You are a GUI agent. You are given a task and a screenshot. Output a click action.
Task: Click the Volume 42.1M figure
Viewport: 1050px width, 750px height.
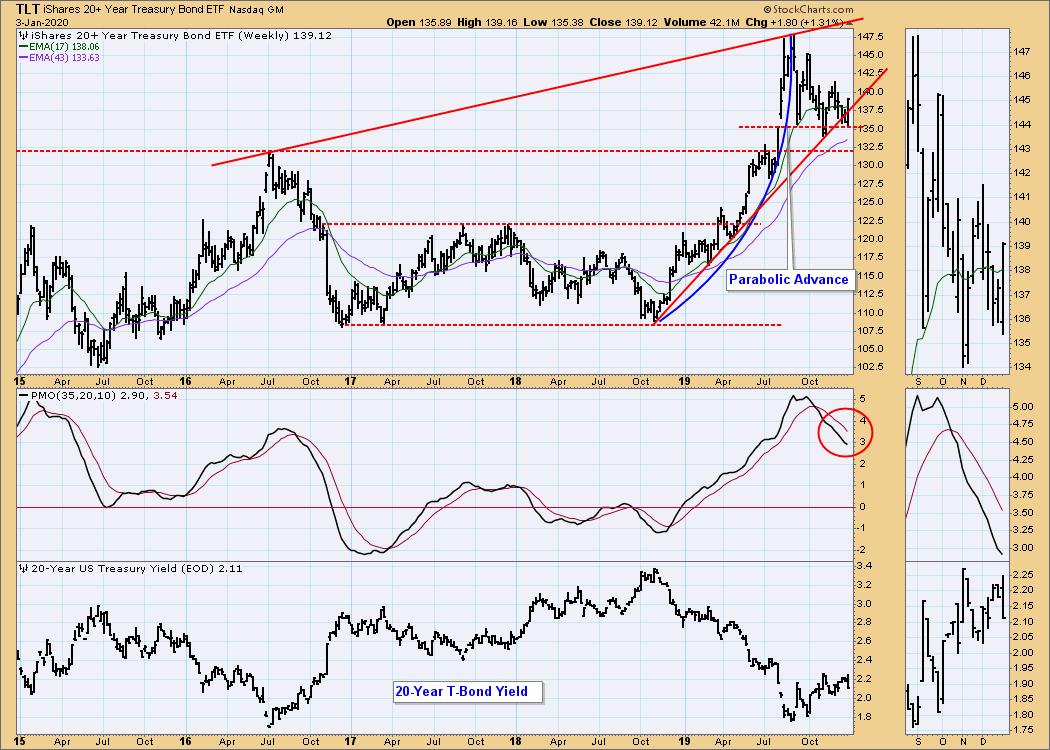[x=702, y=22]
